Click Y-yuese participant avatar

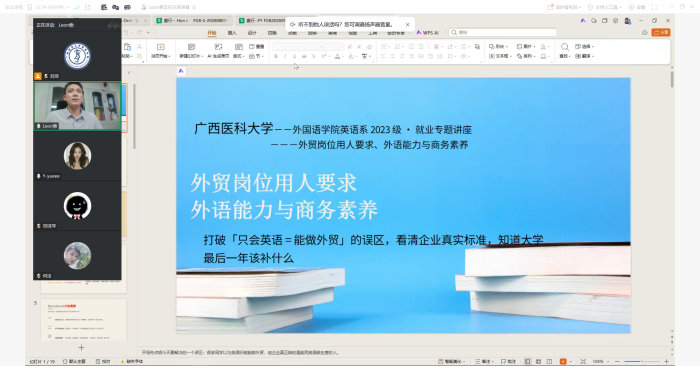[77, 156]
